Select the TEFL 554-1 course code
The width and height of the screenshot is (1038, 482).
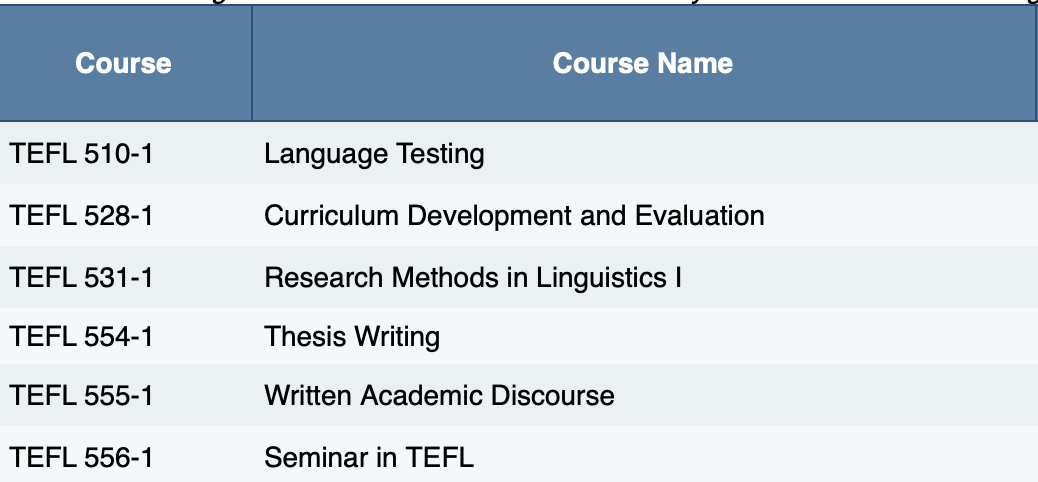tap(81, 336)
